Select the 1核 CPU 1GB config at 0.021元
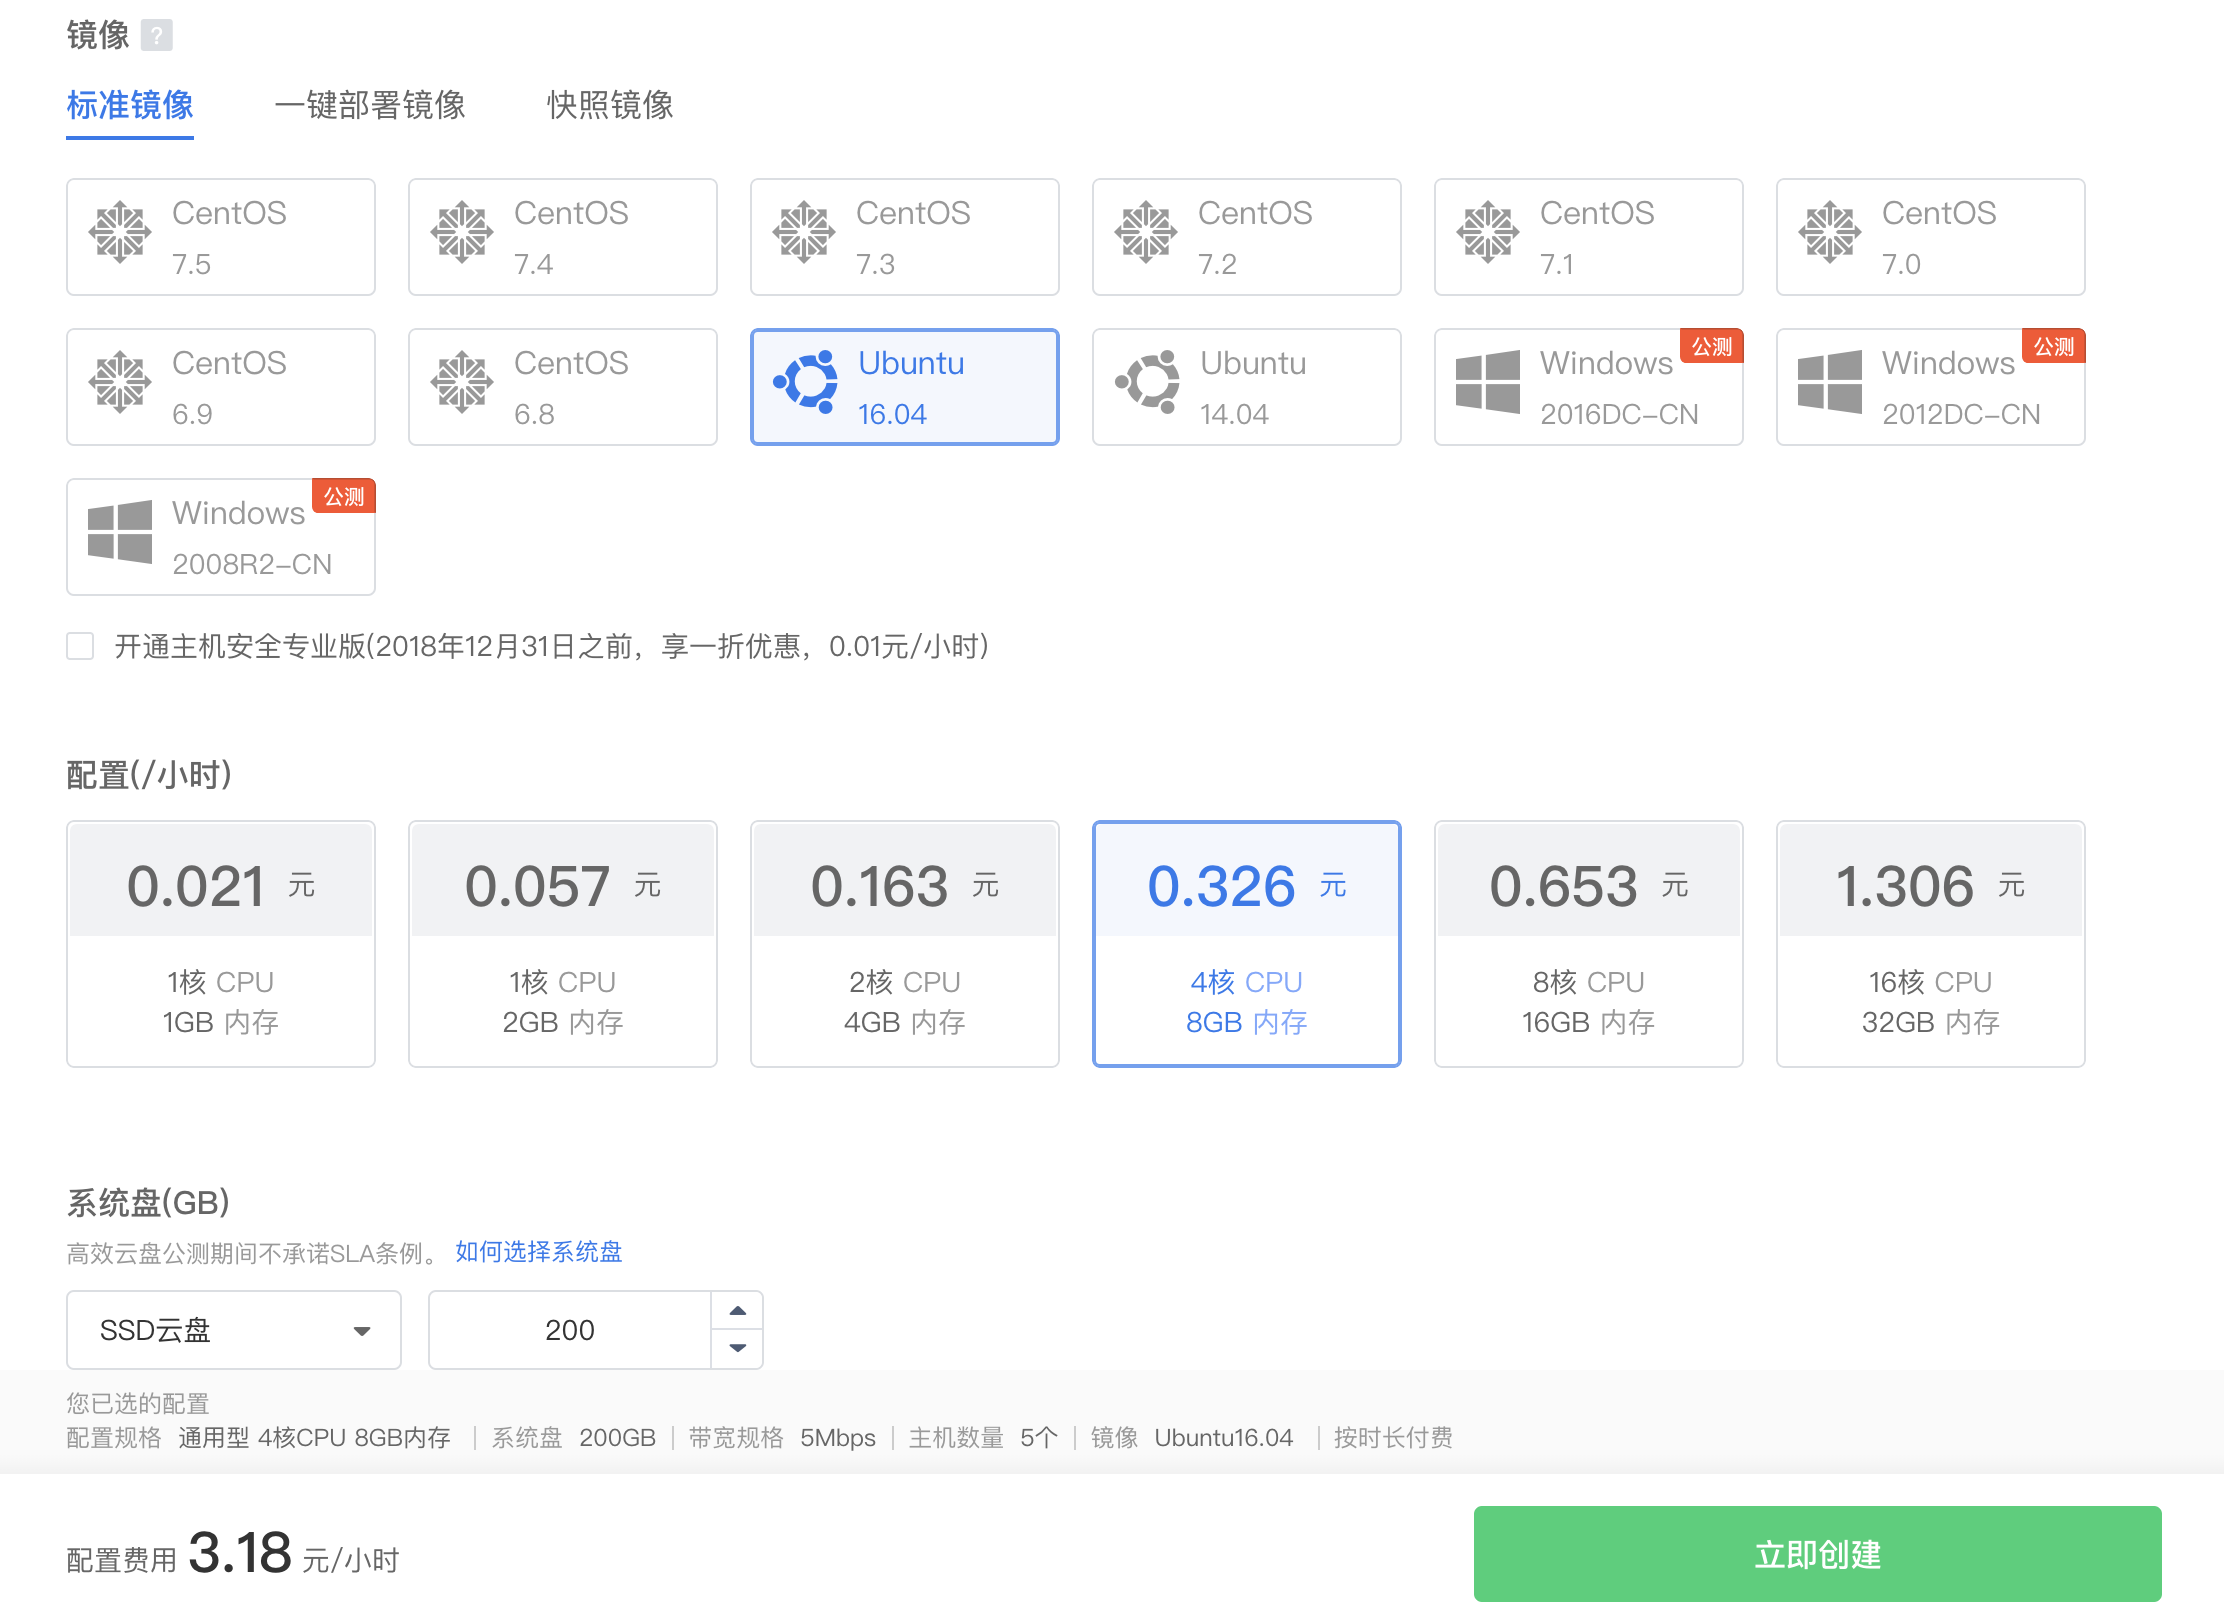 tap(221, 944)
